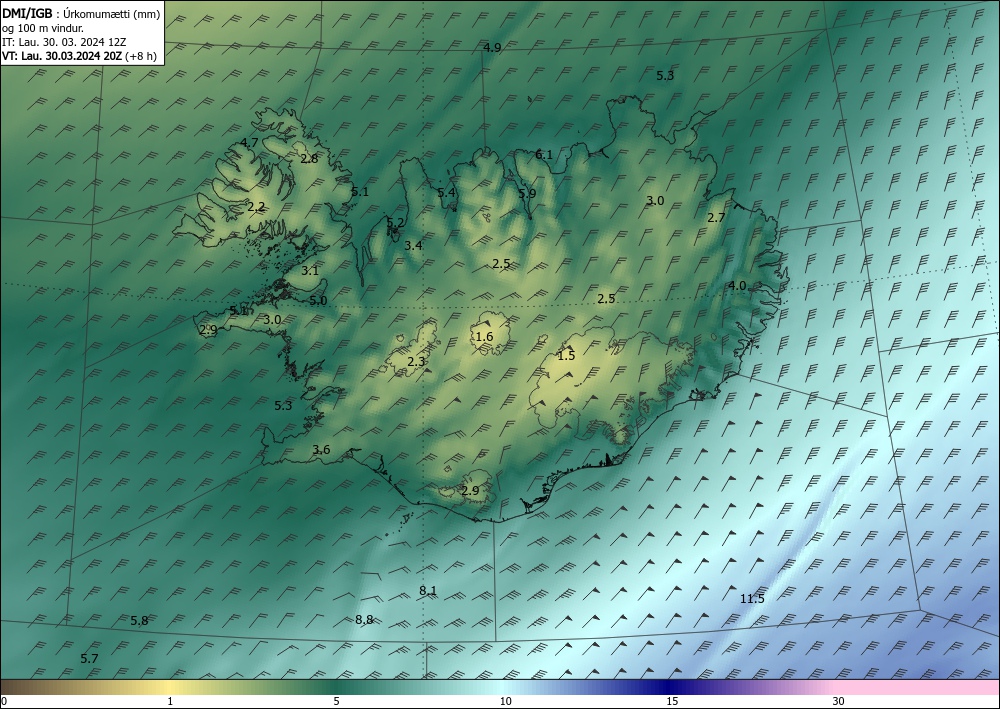Click the colorbar label '30'
The width and height of the screenshot is (1000, 709).
click(x=839, y=701)
